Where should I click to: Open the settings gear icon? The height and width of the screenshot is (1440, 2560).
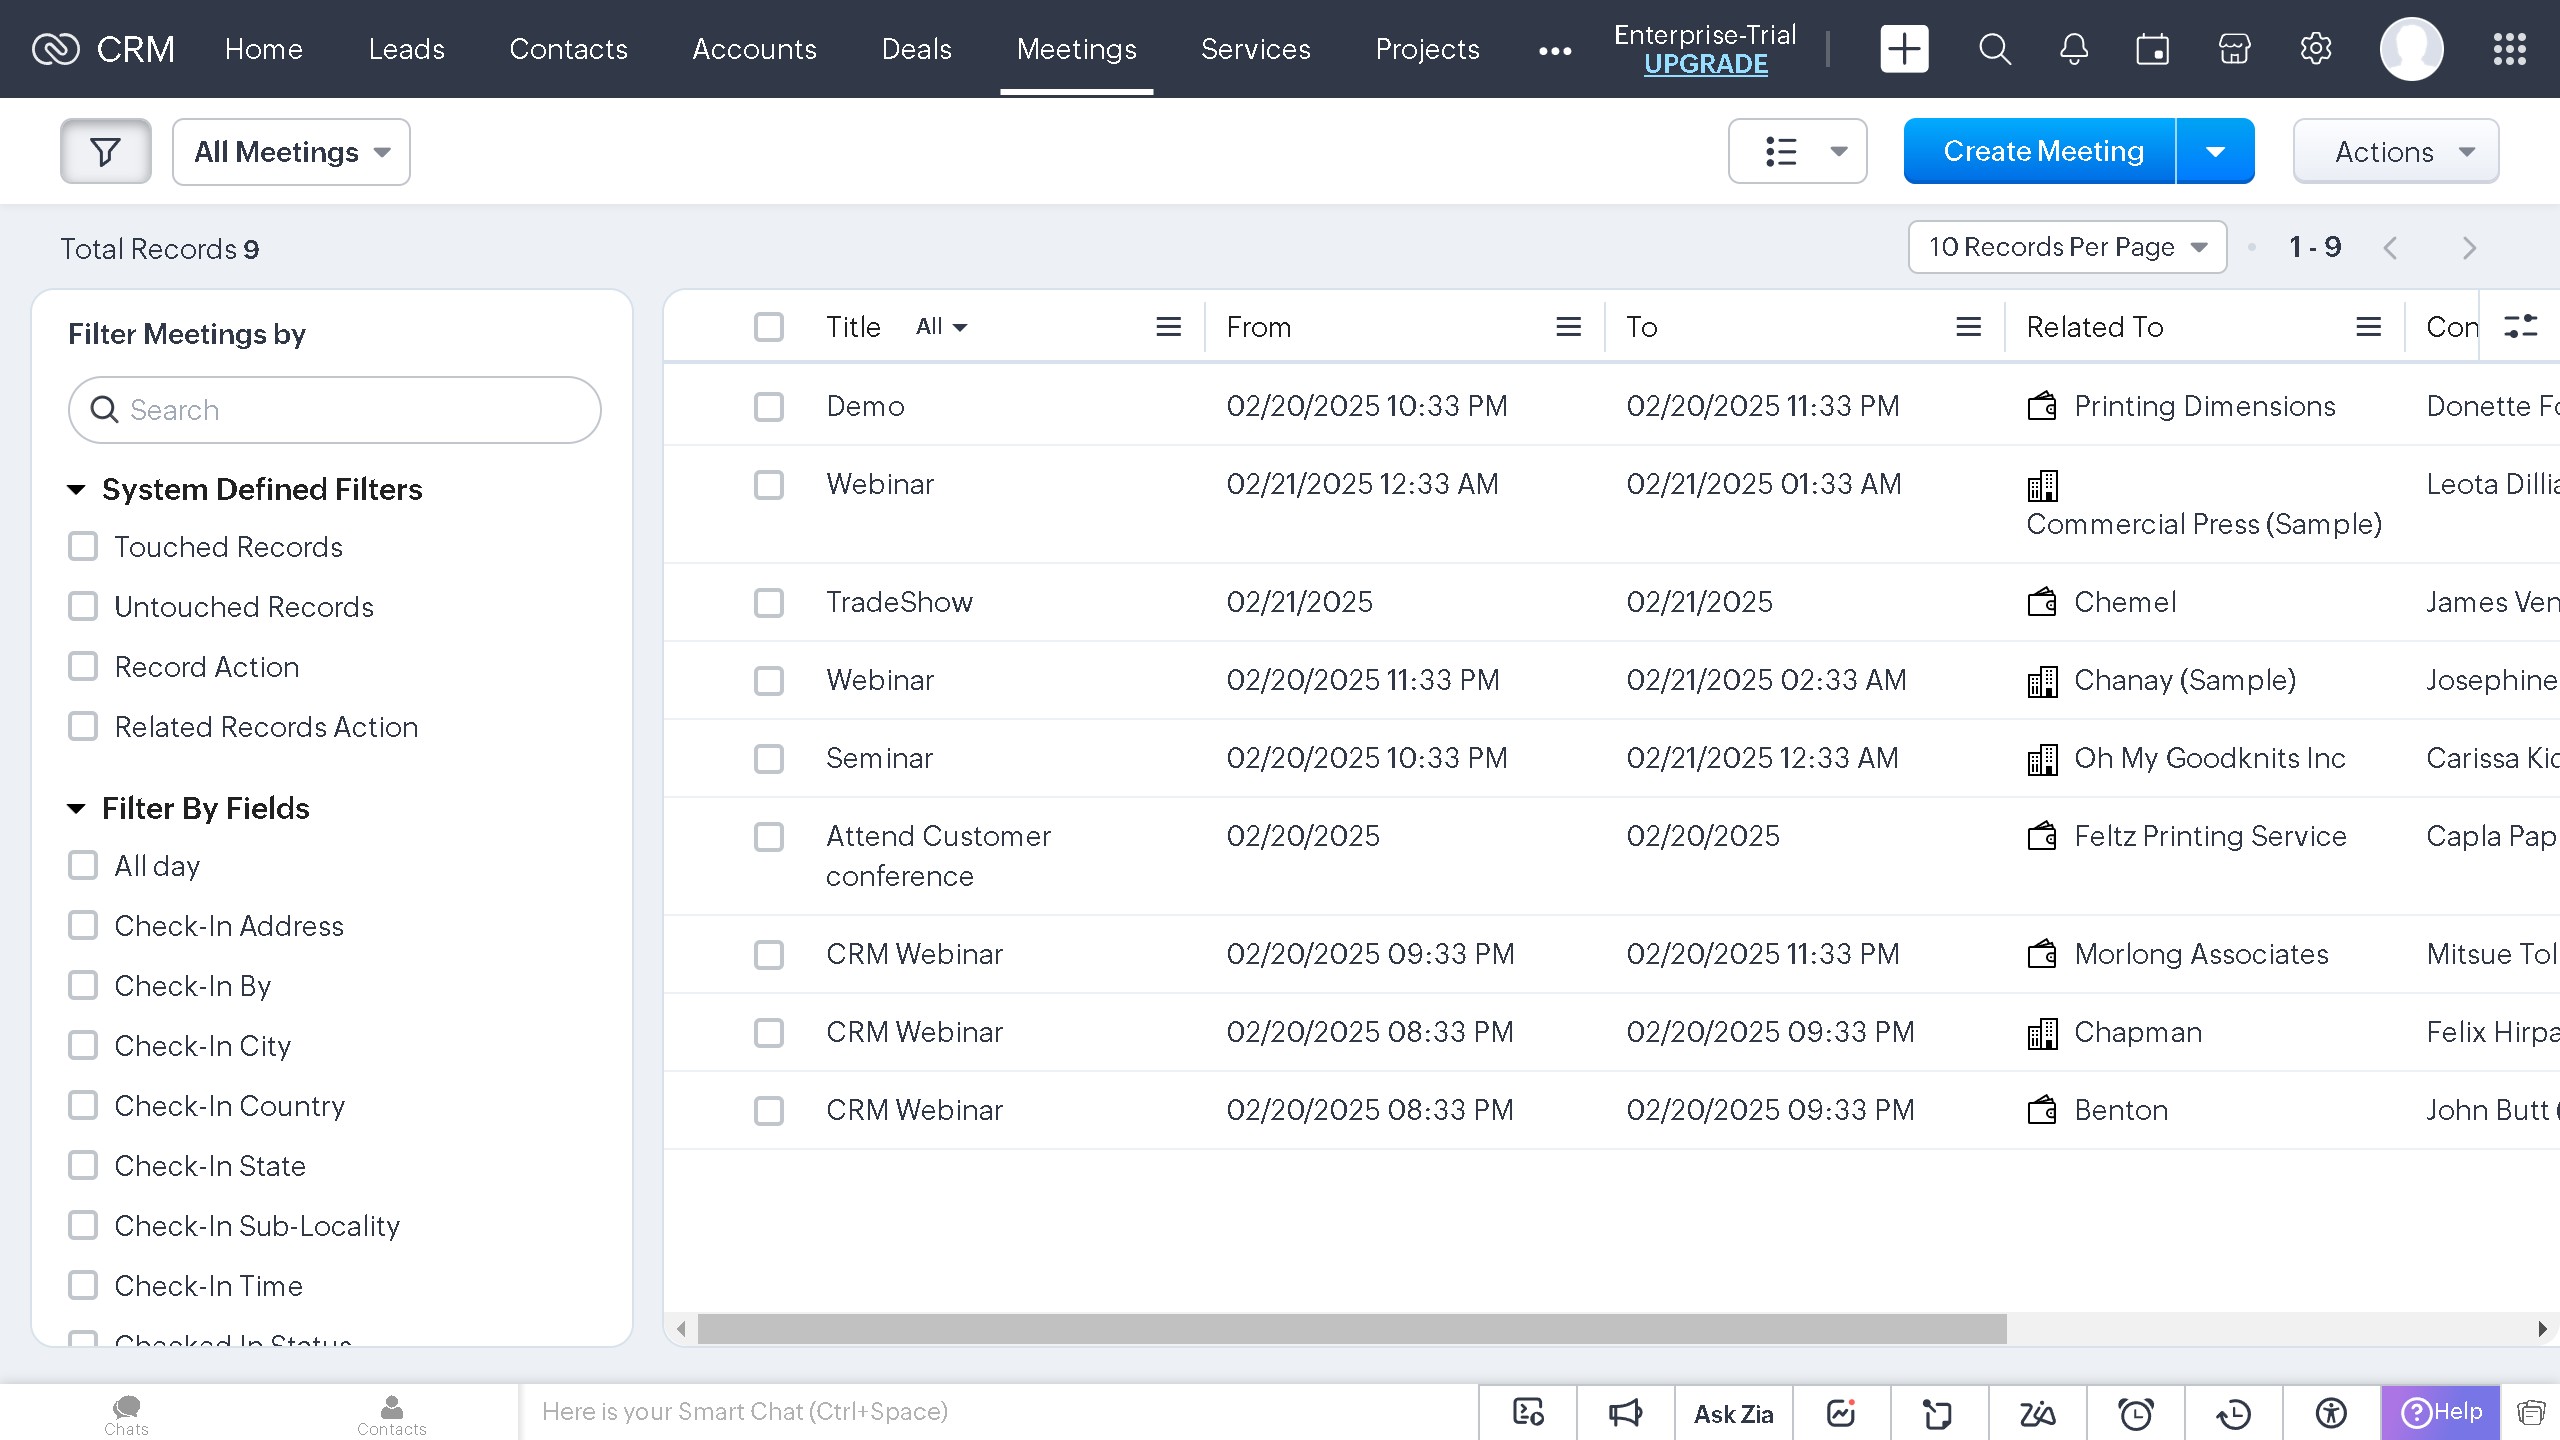(2315, 49)
